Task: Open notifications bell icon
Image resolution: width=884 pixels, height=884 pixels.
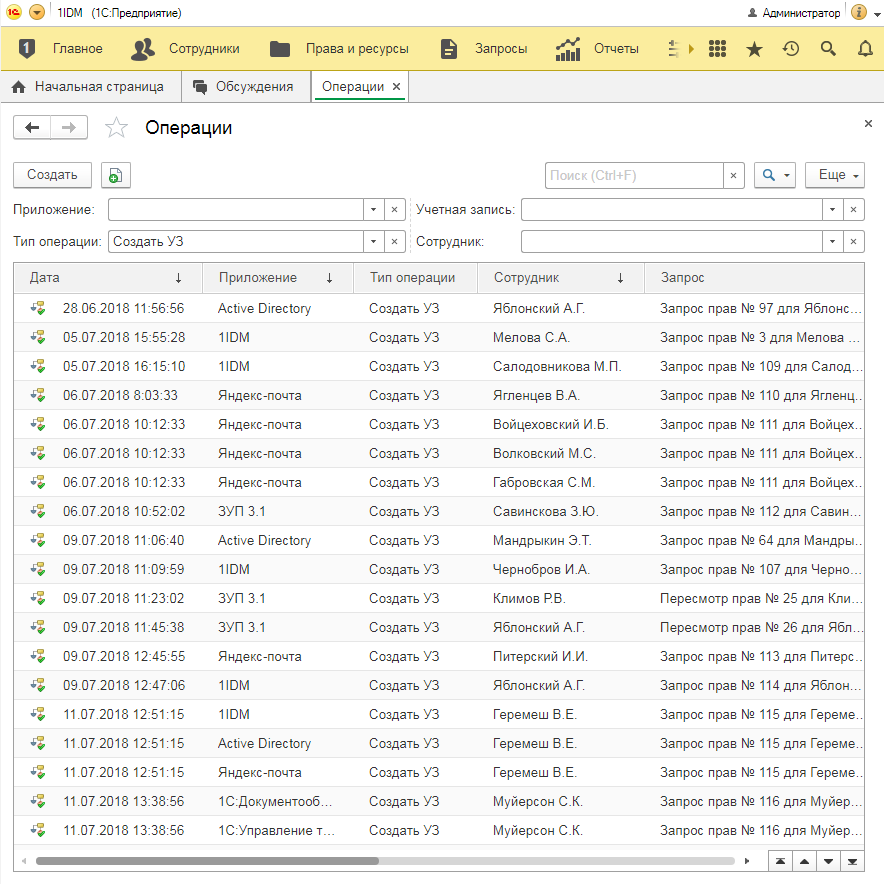Action: pyautogui.click(x=865, y=48)
